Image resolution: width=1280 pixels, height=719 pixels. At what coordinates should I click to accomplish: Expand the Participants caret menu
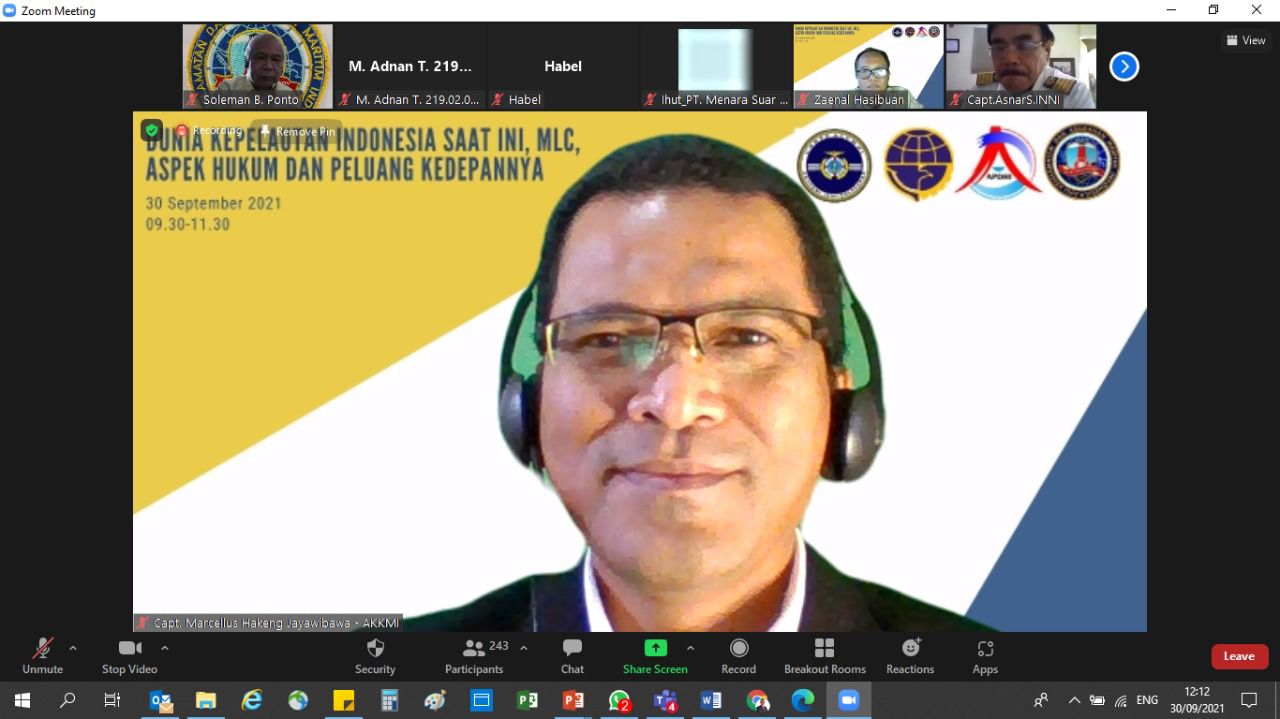click(524, 648)
